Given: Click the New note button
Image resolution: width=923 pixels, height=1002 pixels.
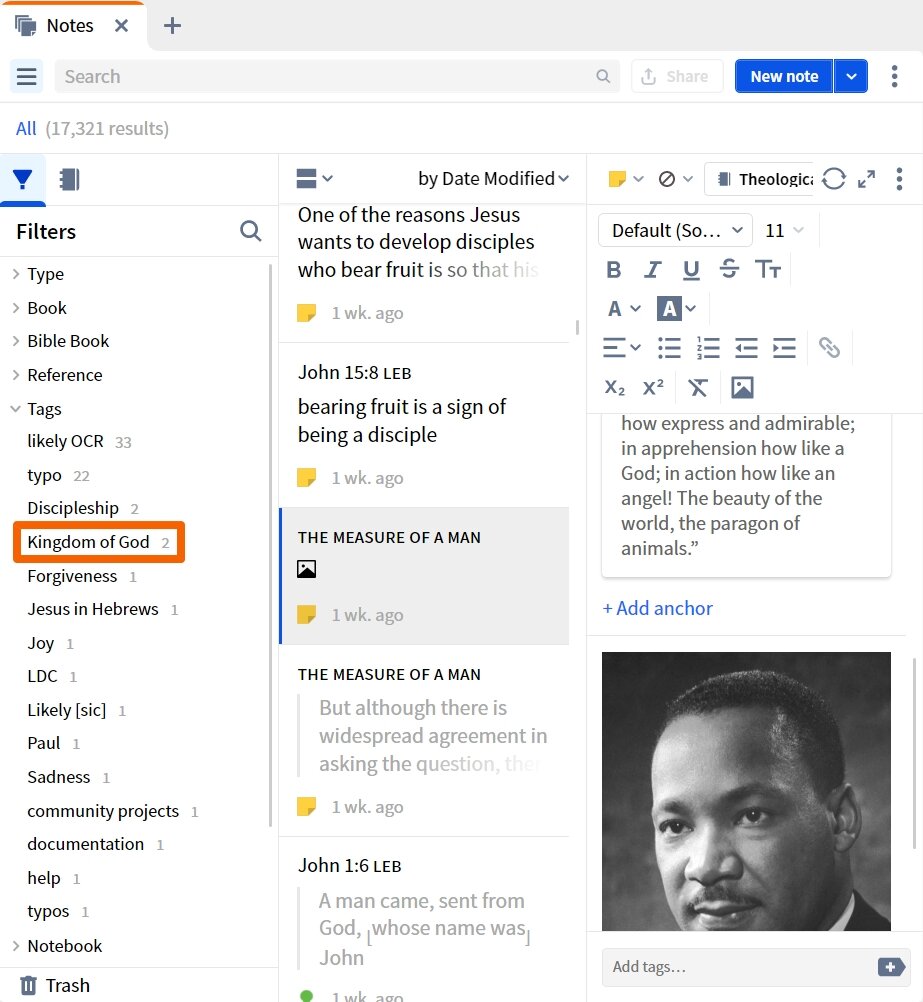Looking at the screenshot, I should pos(784,77).
